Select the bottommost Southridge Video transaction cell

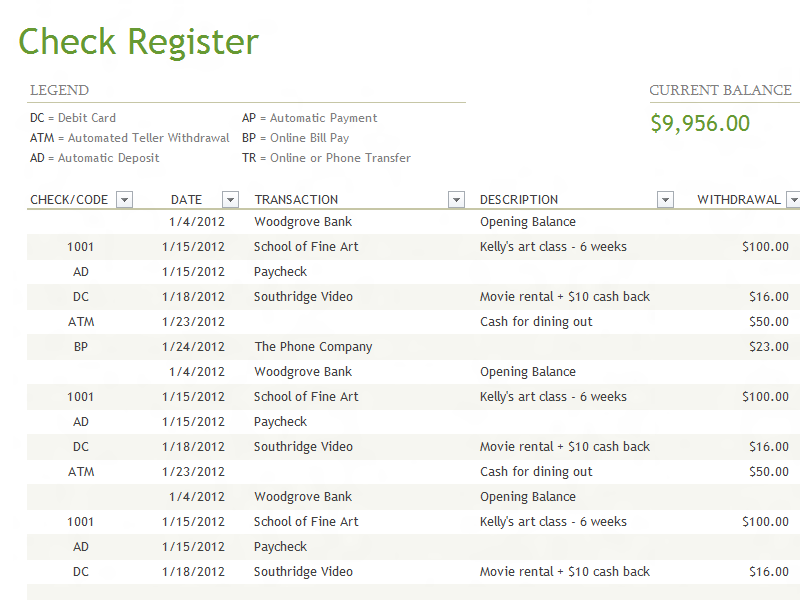pyautogui.click(x=303, y=572)
